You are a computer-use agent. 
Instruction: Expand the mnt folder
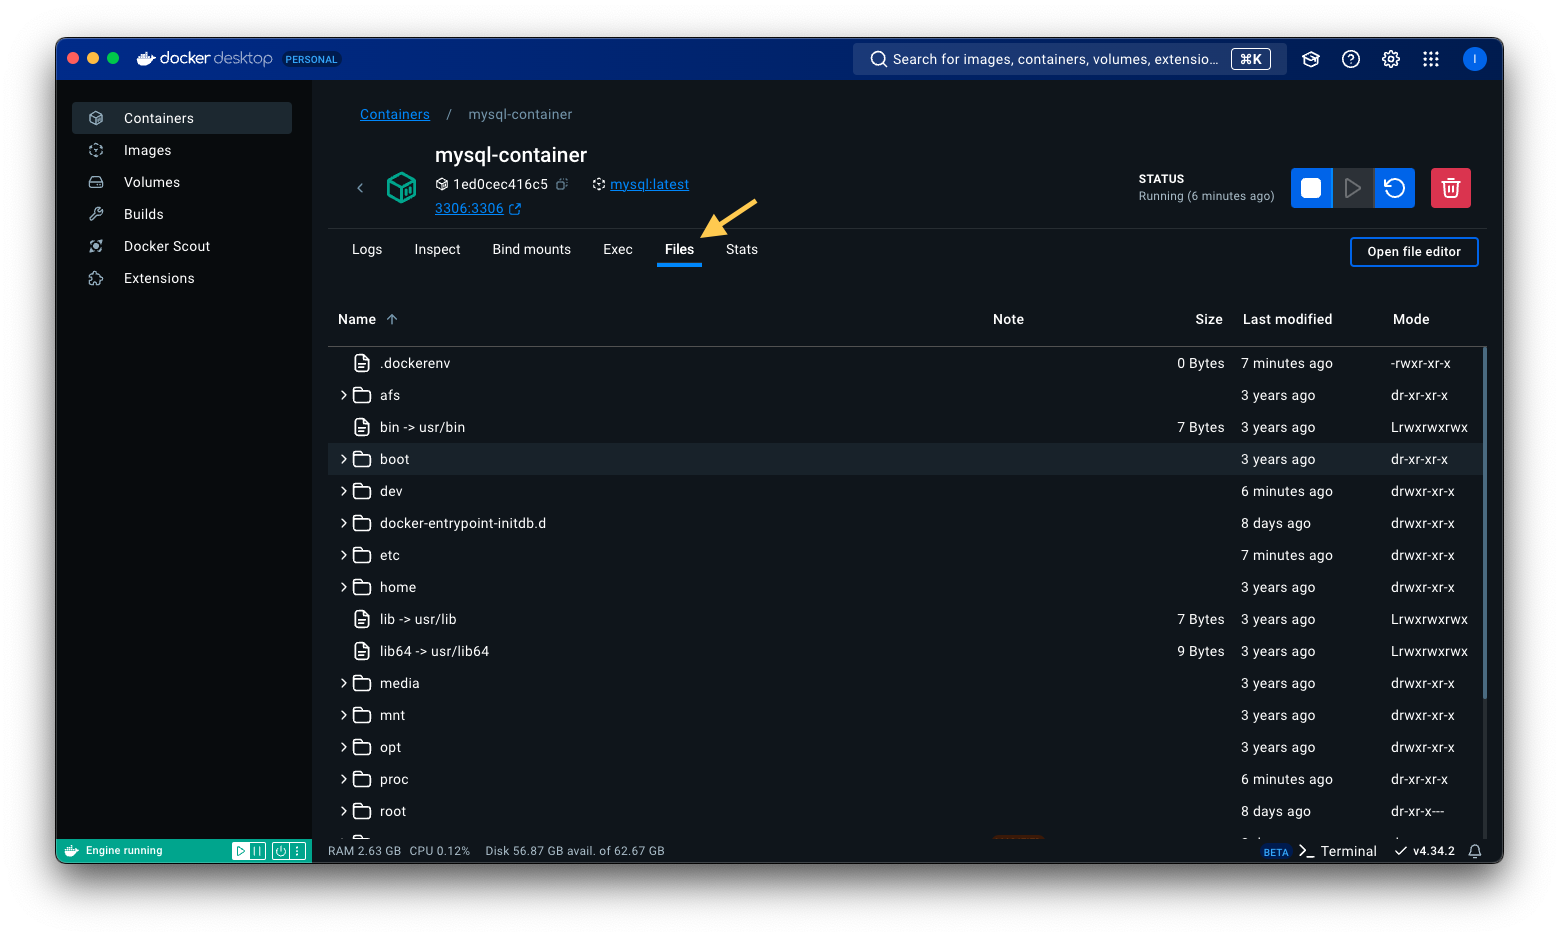[x=343, y=715]
